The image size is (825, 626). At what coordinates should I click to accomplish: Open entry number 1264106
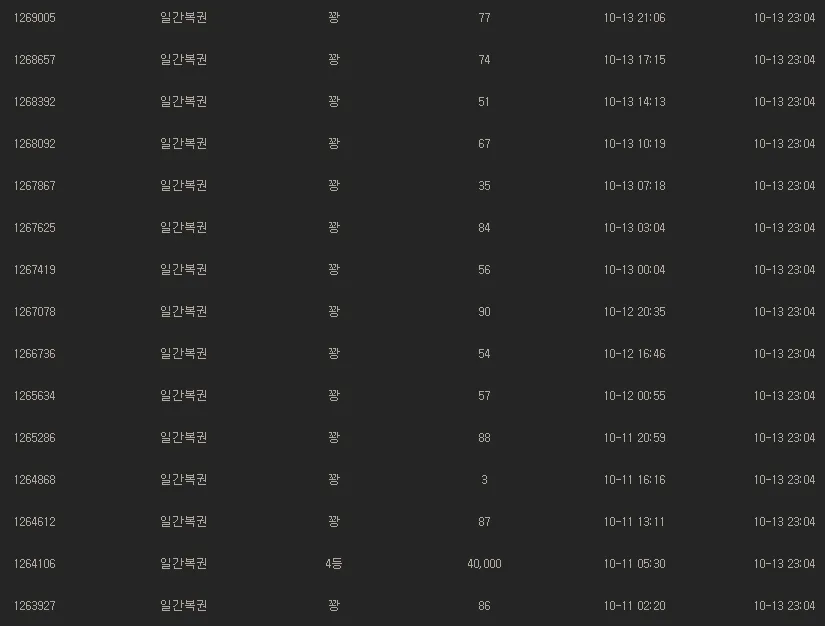(35, 564)
